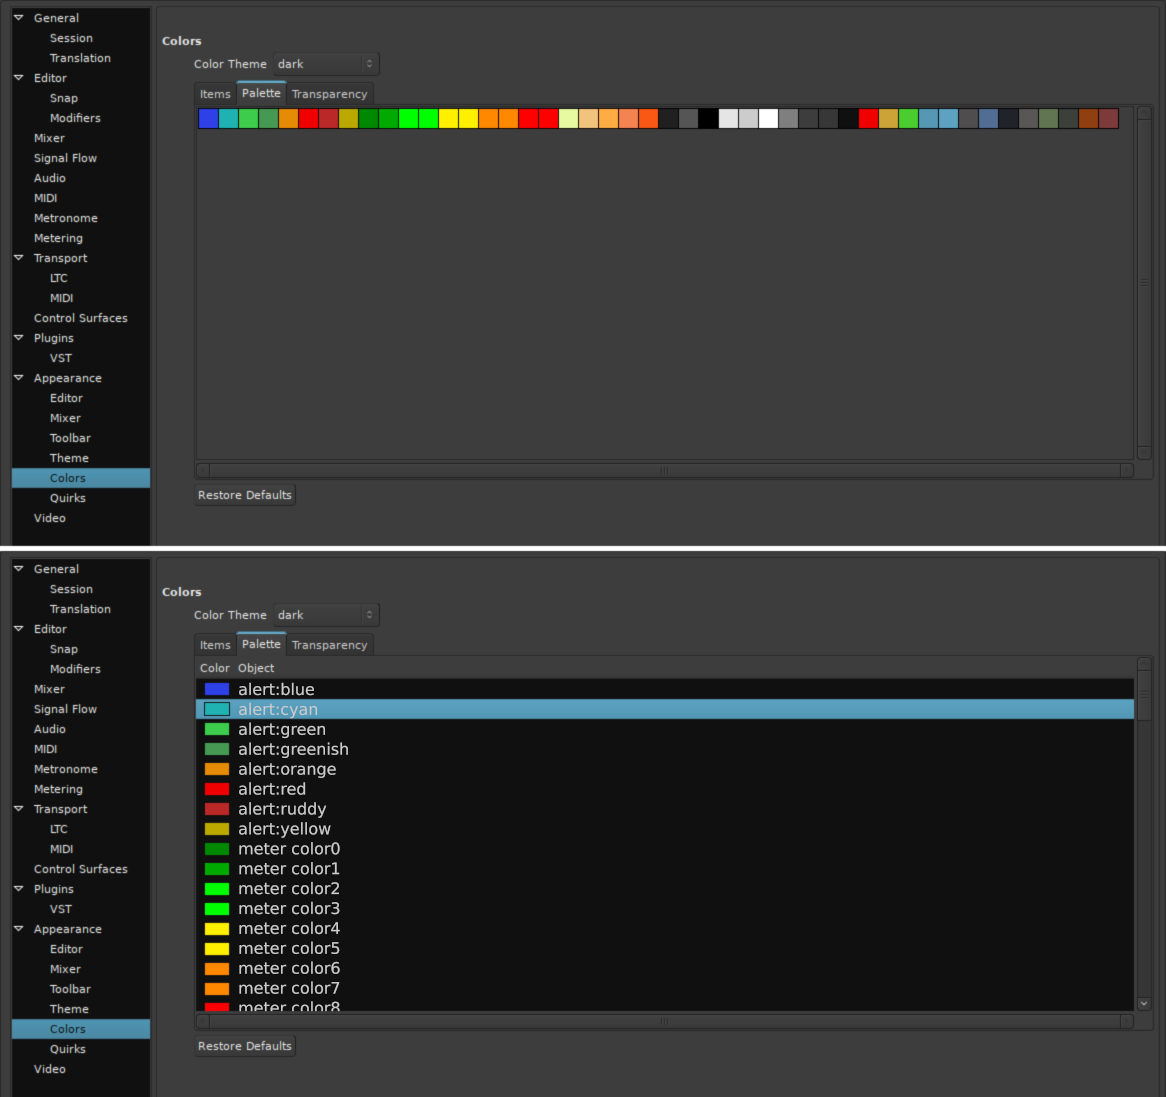Switch to the Items tab above the color list
Image resolution: width=1166 pixels, height=1097 pixels.
point(215,645)
